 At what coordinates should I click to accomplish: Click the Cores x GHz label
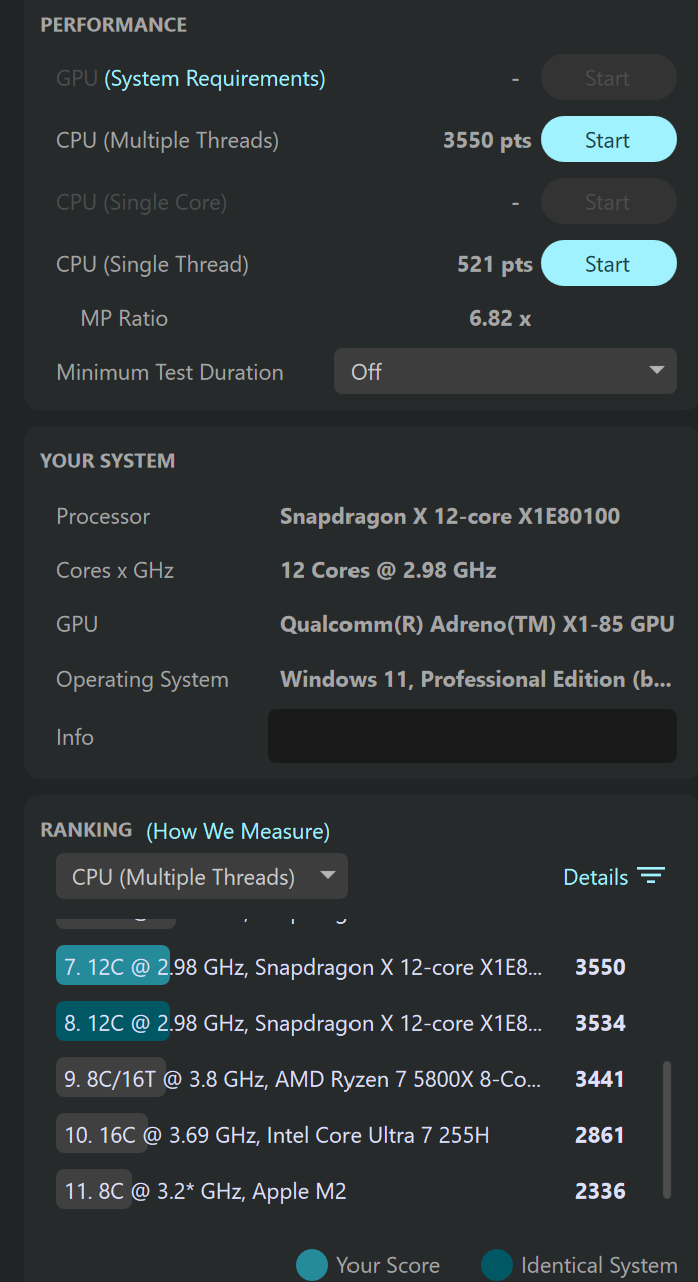(x=115, y=570)
